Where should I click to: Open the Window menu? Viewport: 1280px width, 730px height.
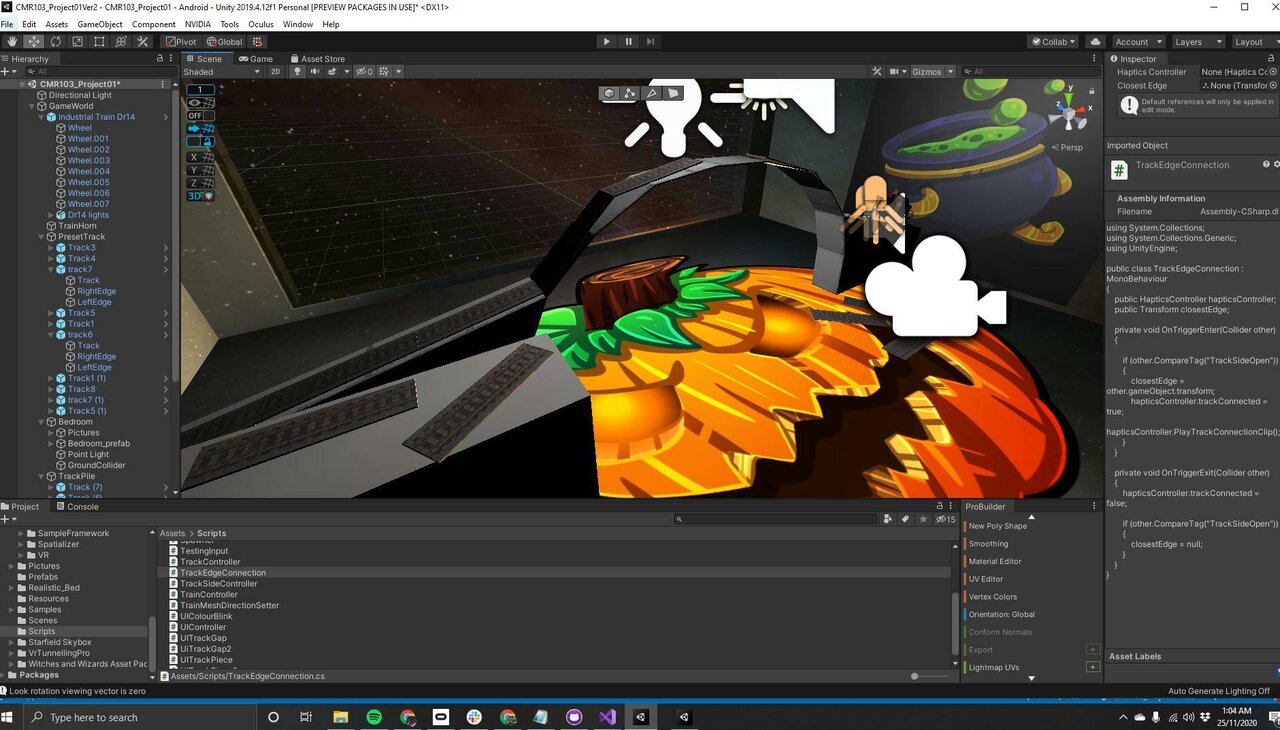[298, 24]
